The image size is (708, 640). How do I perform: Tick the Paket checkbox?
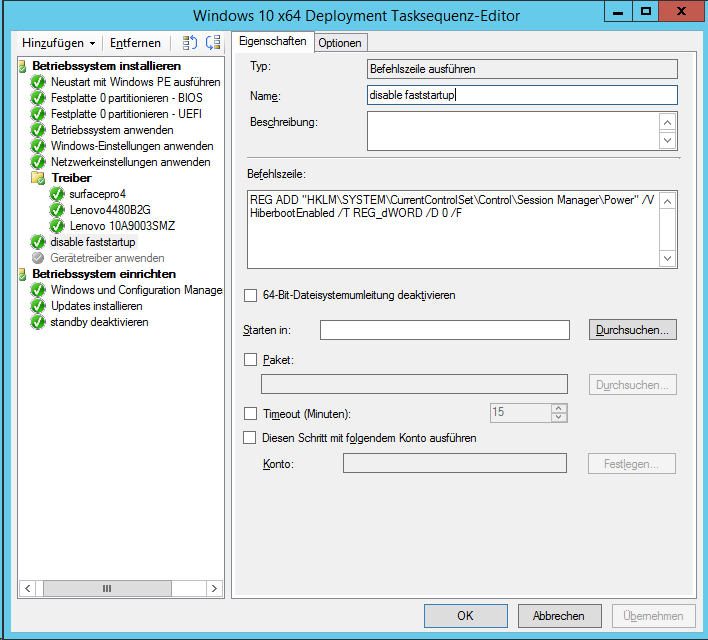click(x=251, y=359)
